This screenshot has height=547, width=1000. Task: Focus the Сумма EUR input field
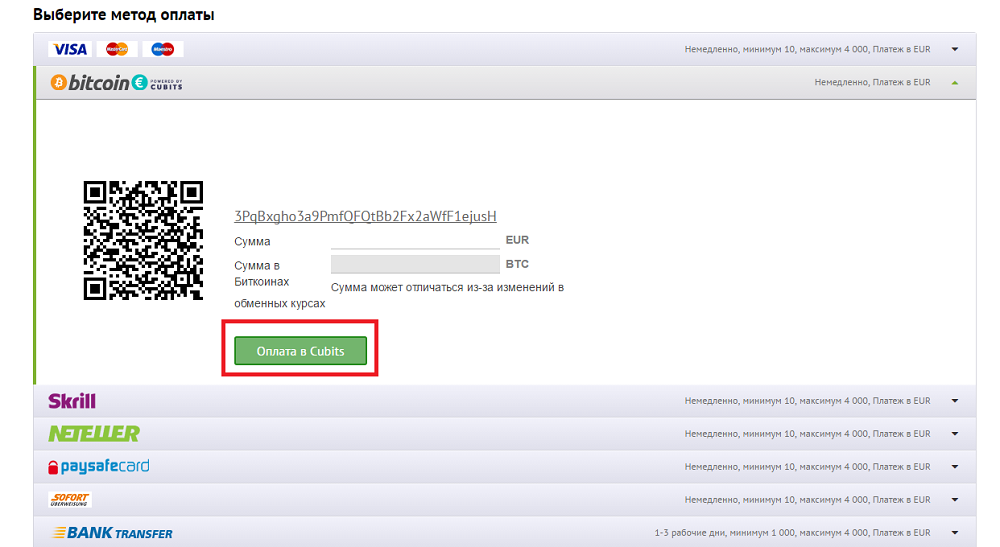[x=415, y=240]
